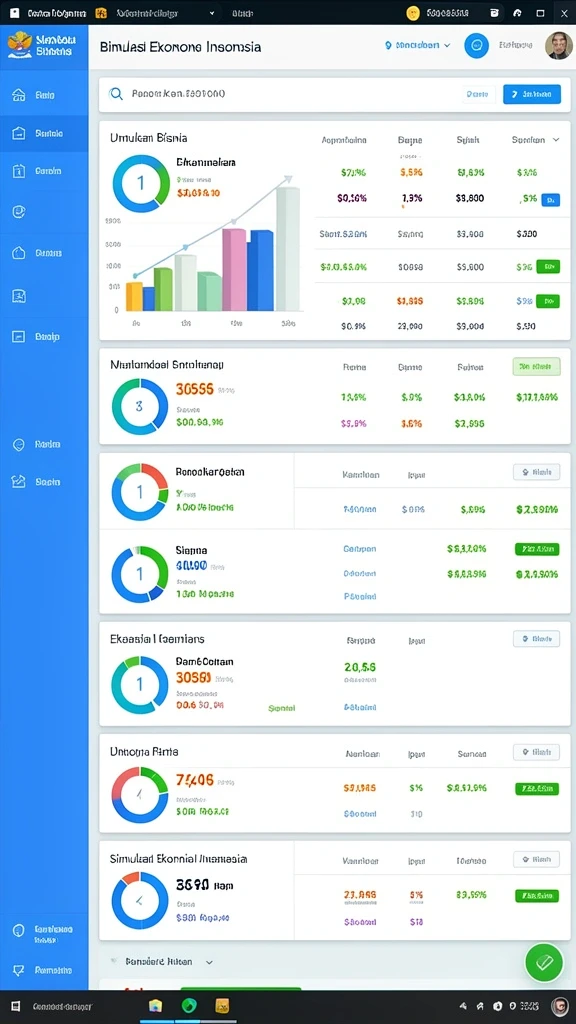
Task: Click the magnifier icon in the search bar
Action: click(x=116, y=94)
